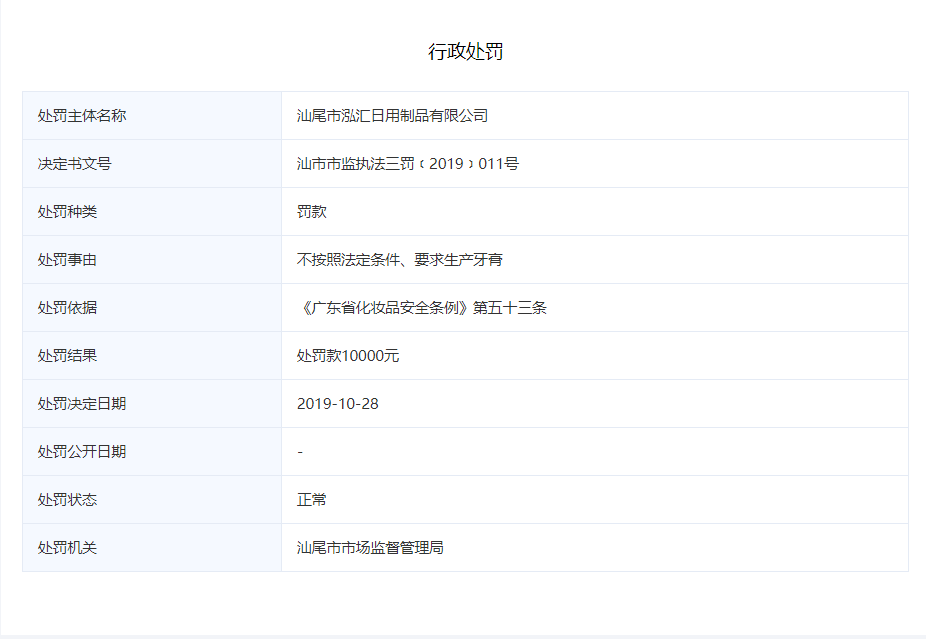Select the 处罚结果 label

(67, 356)
